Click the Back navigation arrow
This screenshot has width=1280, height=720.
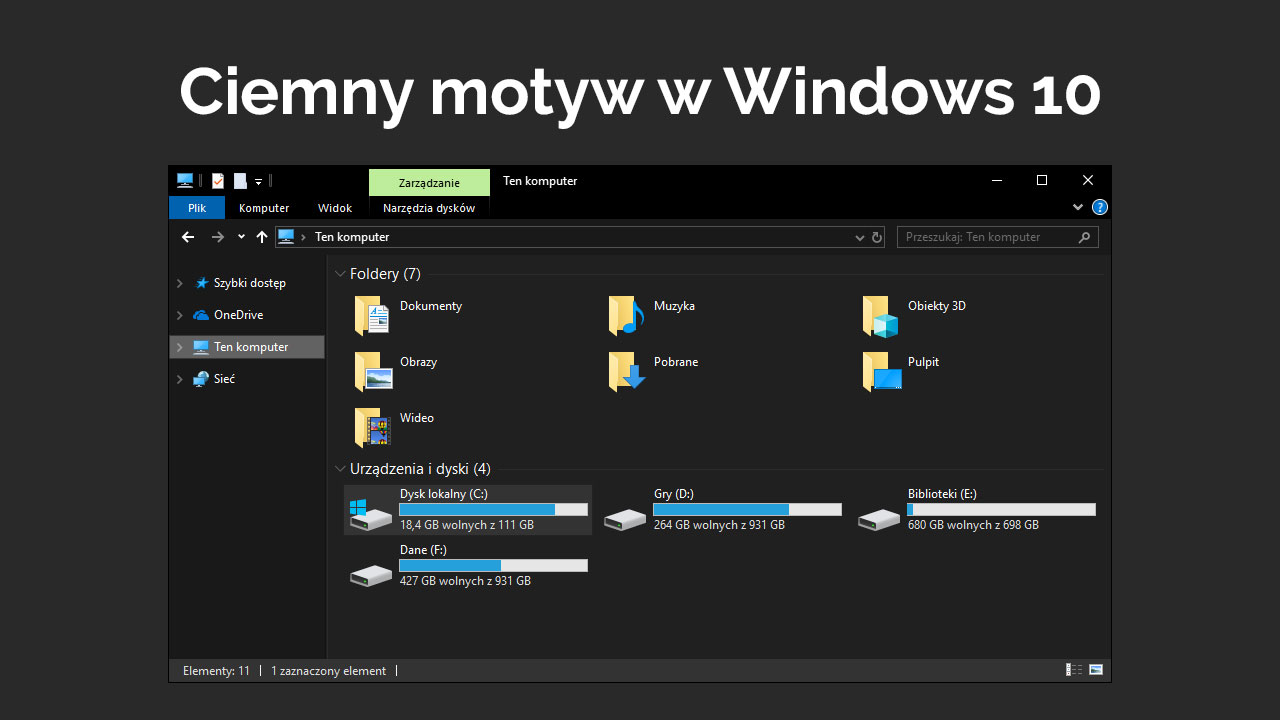[x=188, y=237]
